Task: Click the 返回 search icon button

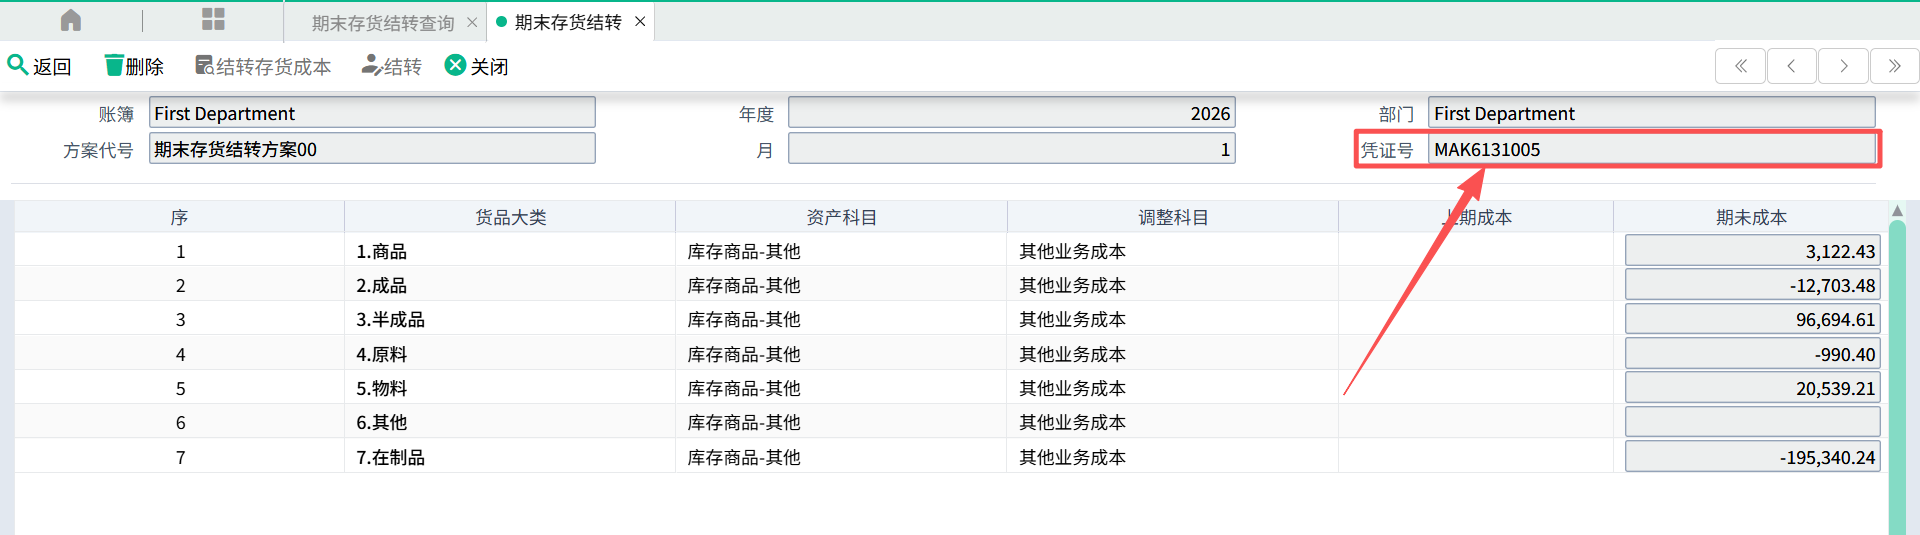Action: (x=18, y=66)
